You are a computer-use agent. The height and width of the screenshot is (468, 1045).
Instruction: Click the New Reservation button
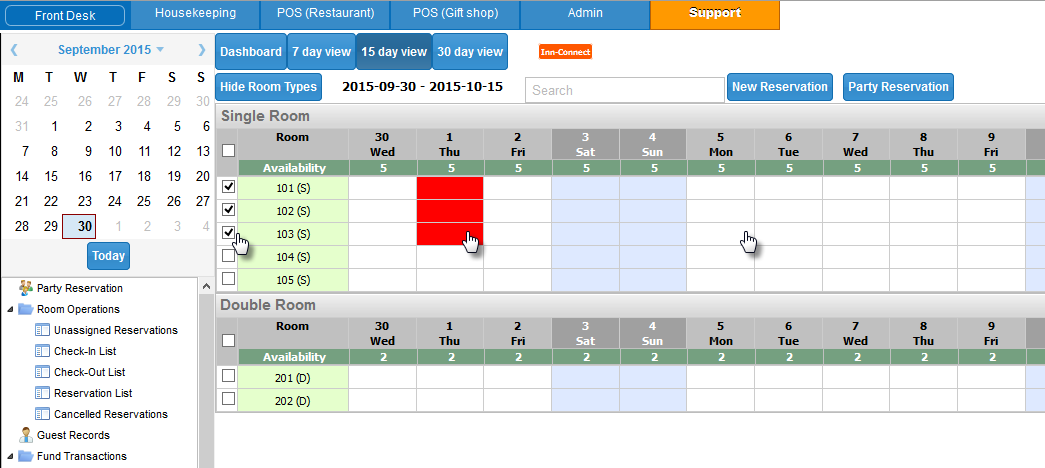[x=780, y=87]
